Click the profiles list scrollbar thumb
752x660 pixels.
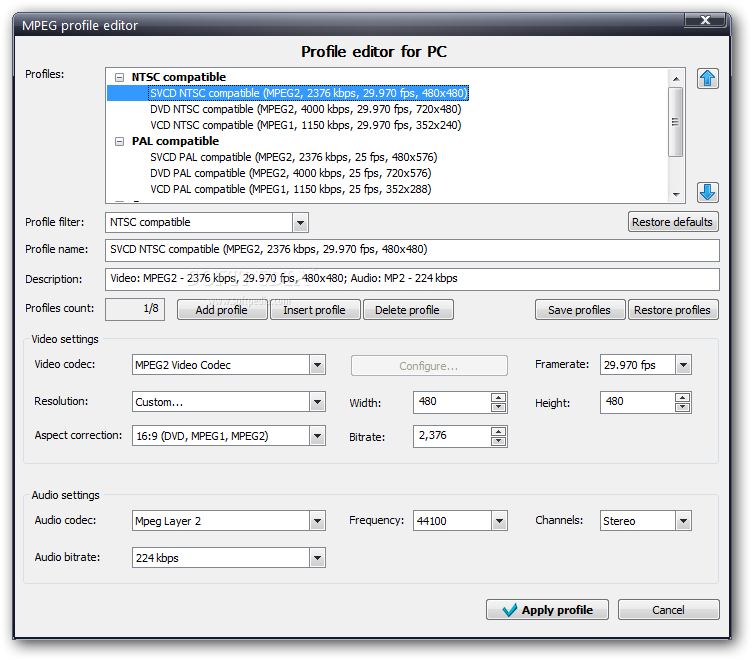coord(676,122)
